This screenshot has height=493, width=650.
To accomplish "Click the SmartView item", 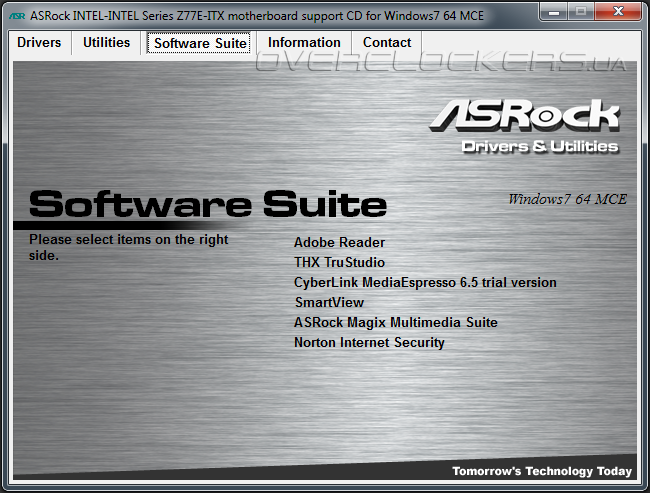I will [x=329, y=303].
